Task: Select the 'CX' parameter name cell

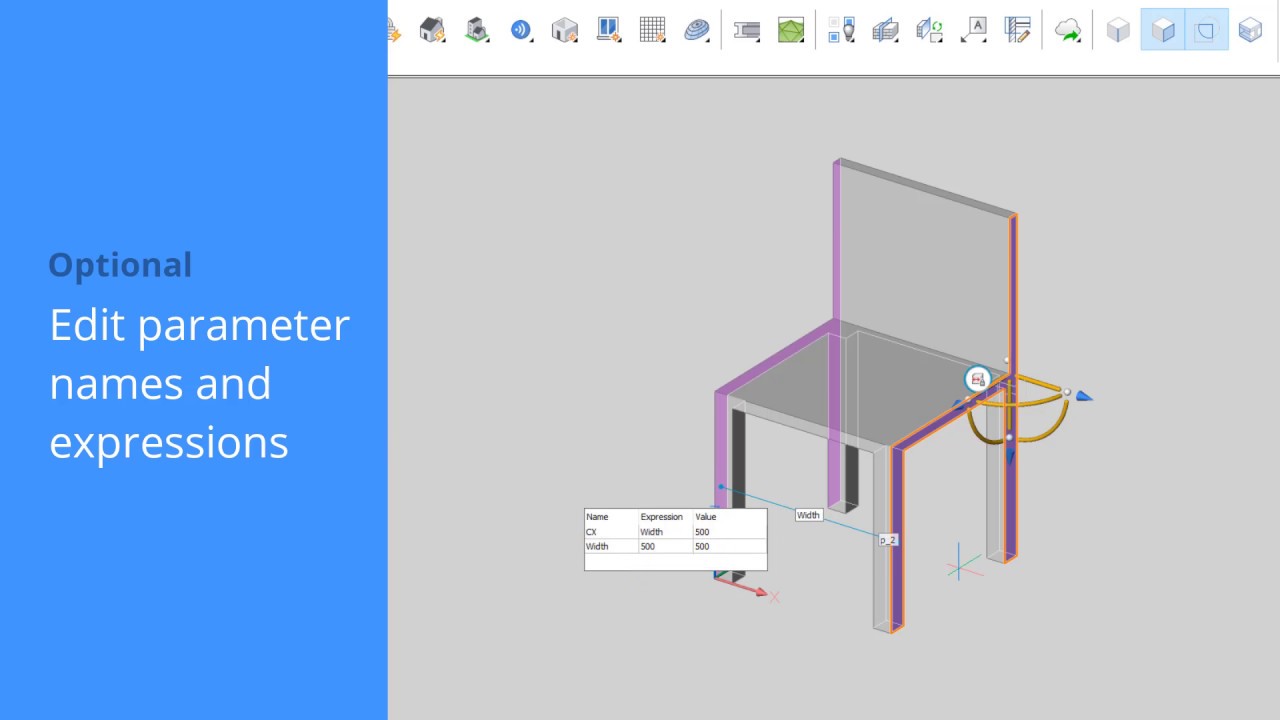Action: pyautogui.click(x=611, y=532)
